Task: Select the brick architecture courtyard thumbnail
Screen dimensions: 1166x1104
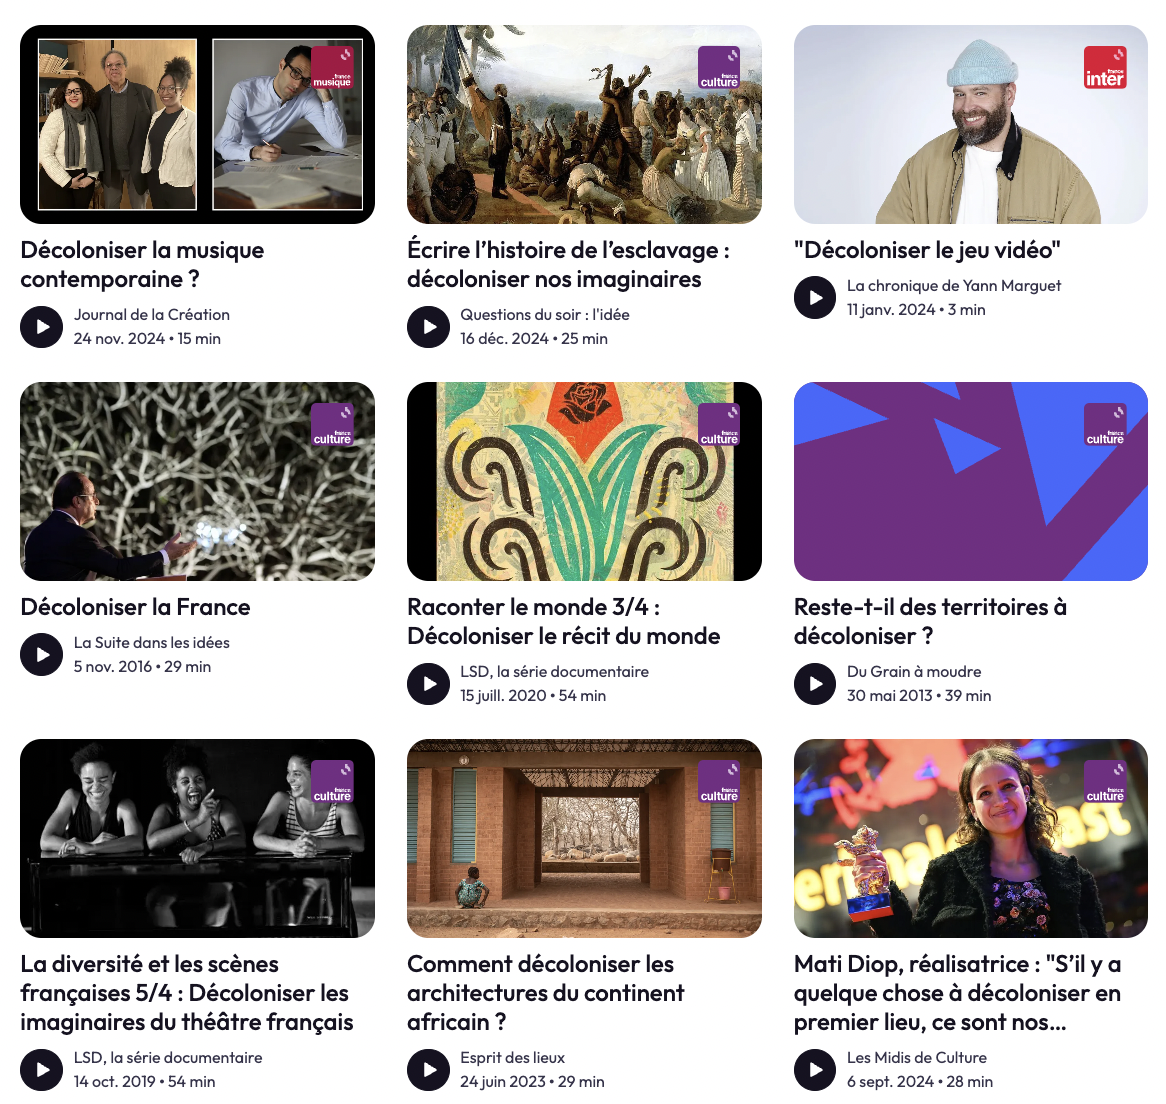Action: coord(584,838)
